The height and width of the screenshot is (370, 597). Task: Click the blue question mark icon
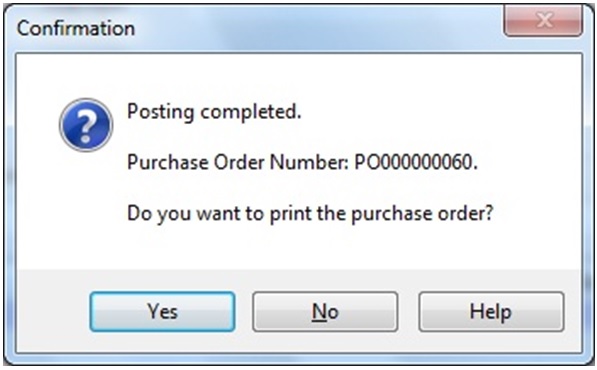pyautogui.click(x=86, y=125)
